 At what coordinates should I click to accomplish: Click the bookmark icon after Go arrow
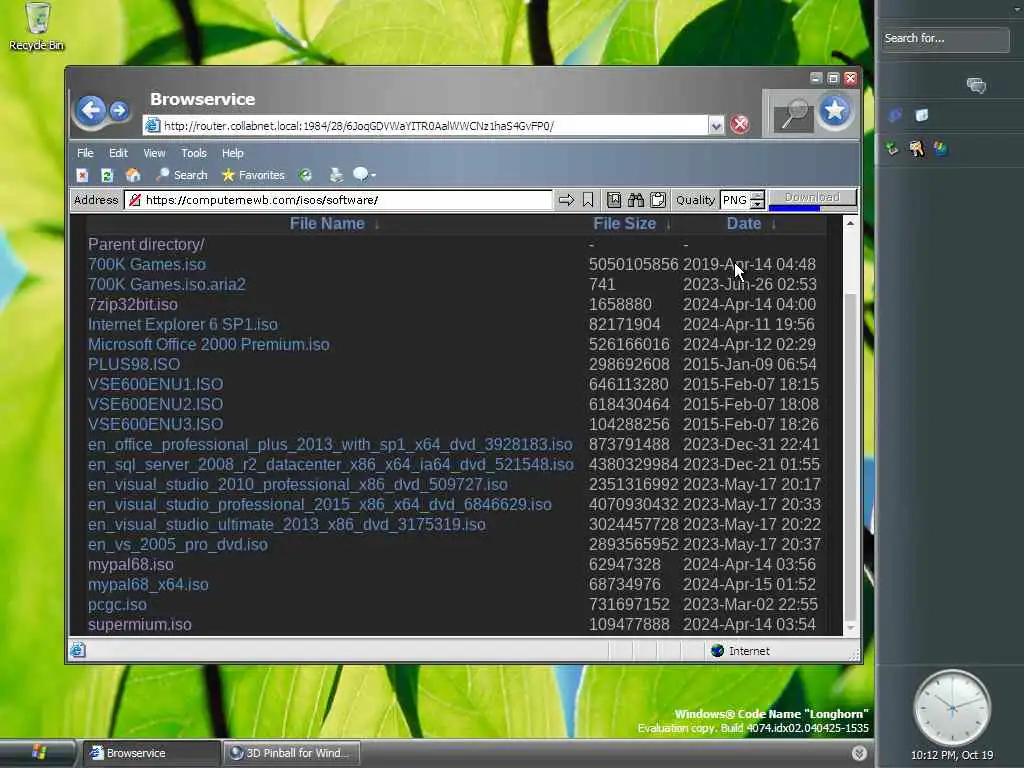click(x=588, y=200)
